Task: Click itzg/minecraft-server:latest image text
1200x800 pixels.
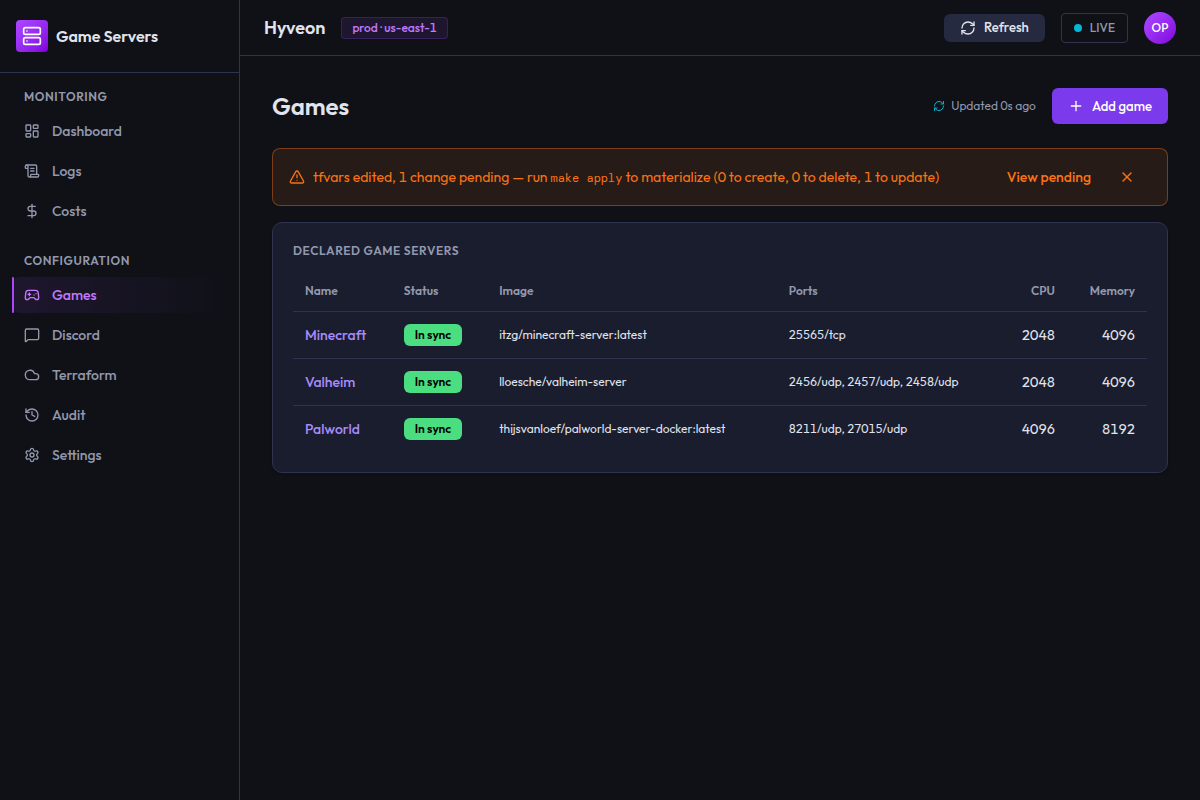Action: coord(573,335)
